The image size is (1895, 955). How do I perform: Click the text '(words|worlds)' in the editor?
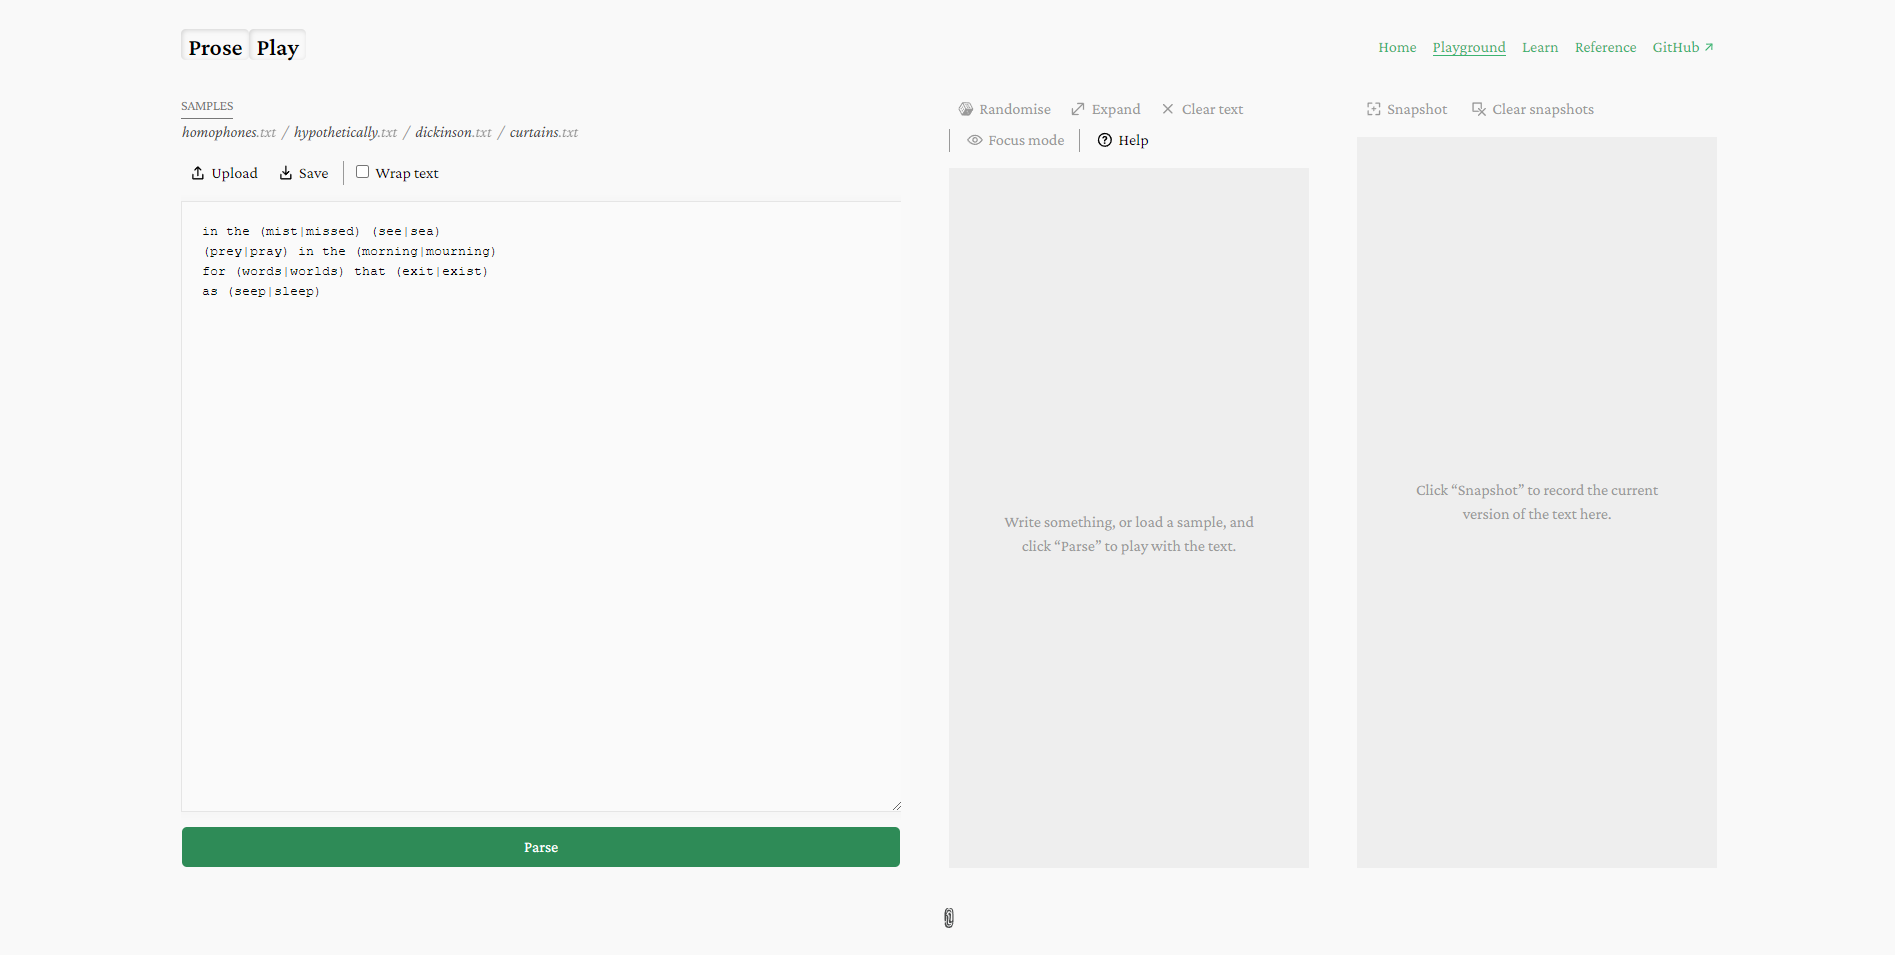[x=290, y=271]
